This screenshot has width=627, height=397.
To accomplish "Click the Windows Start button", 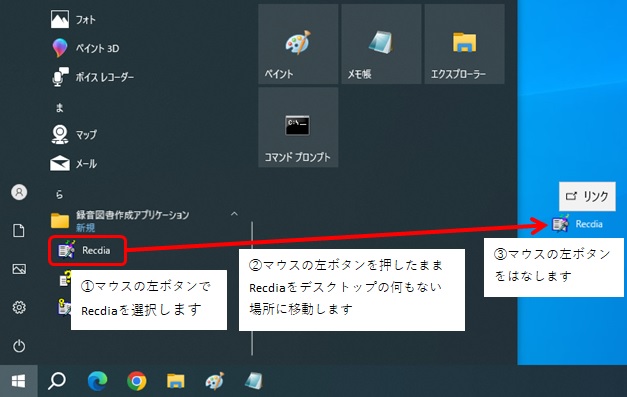I will coord(18,381).
